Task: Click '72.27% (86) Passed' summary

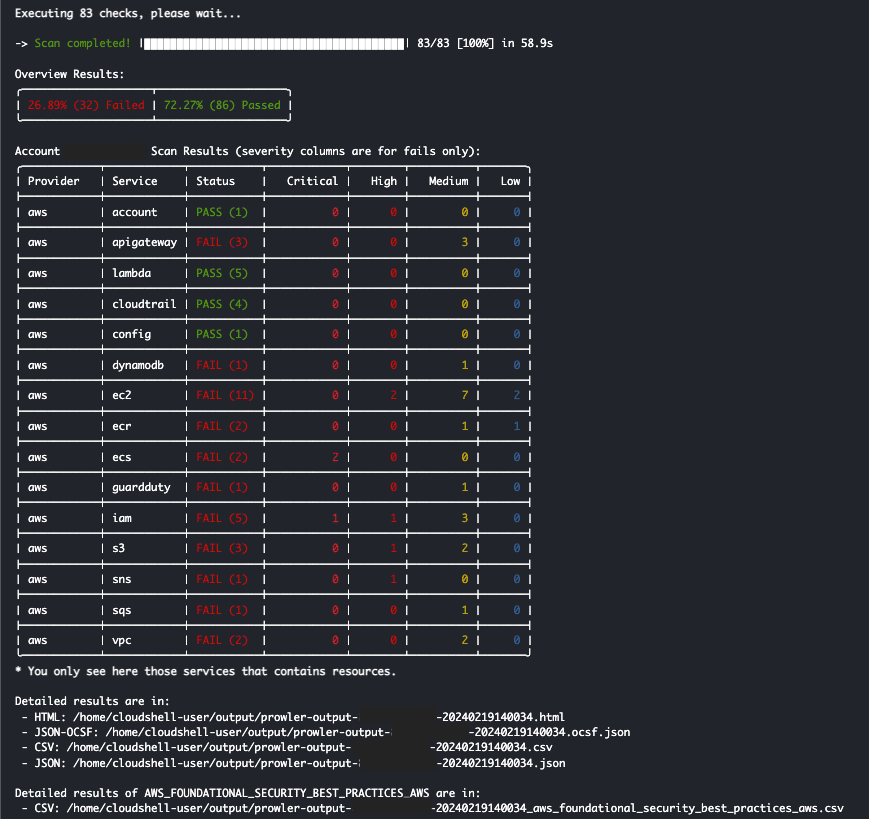Action: pos(222,105)
